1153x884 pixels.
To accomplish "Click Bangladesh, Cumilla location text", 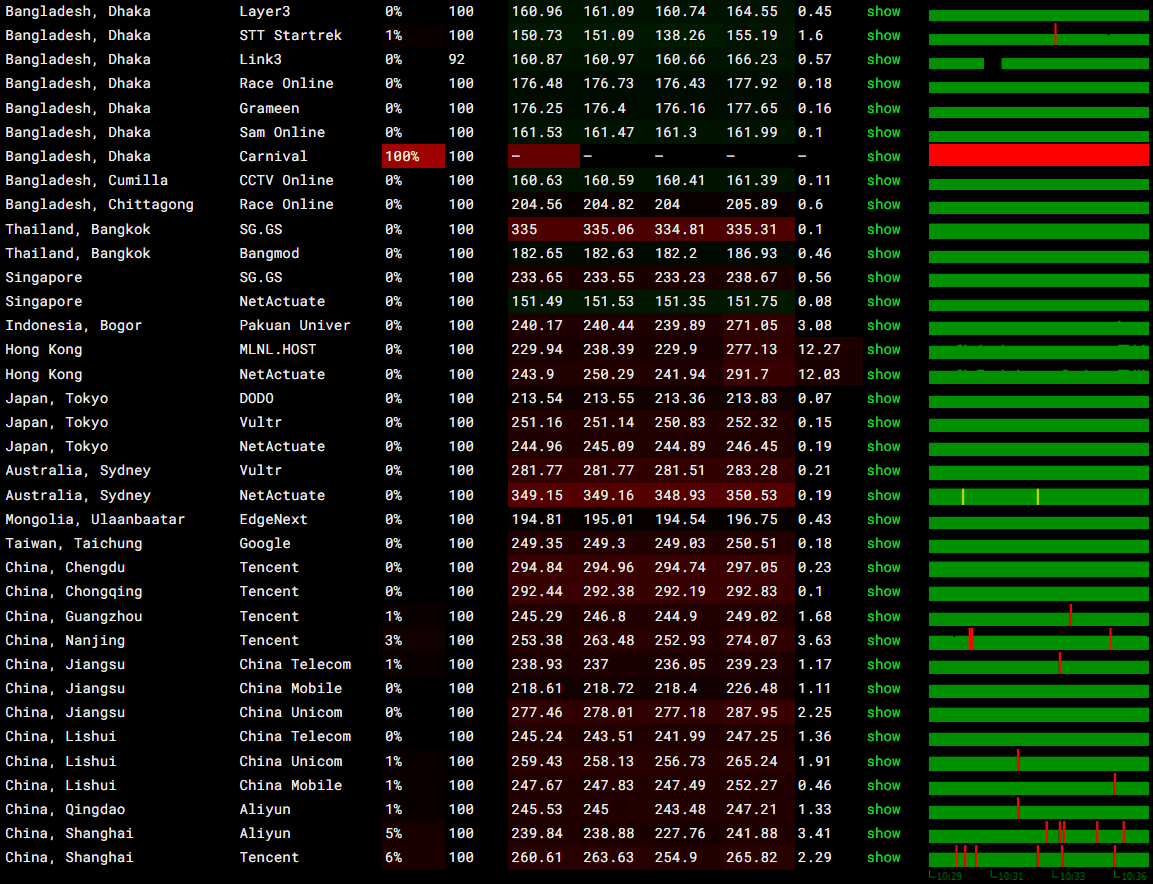I will [86, 180].
